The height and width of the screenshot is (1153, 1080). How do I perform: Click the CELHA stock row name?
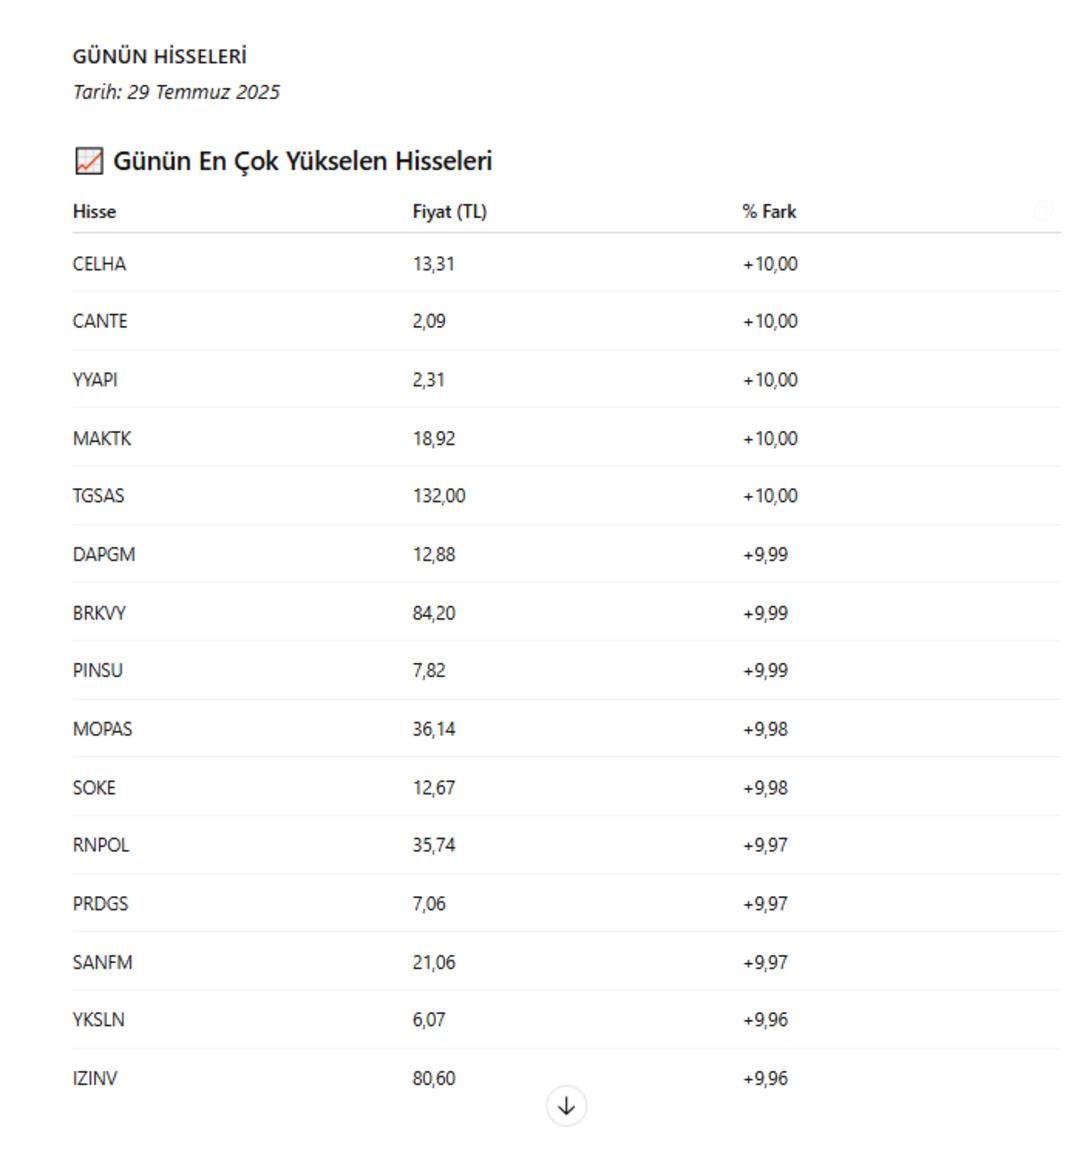pyautogui.click(x=99, y=264)
